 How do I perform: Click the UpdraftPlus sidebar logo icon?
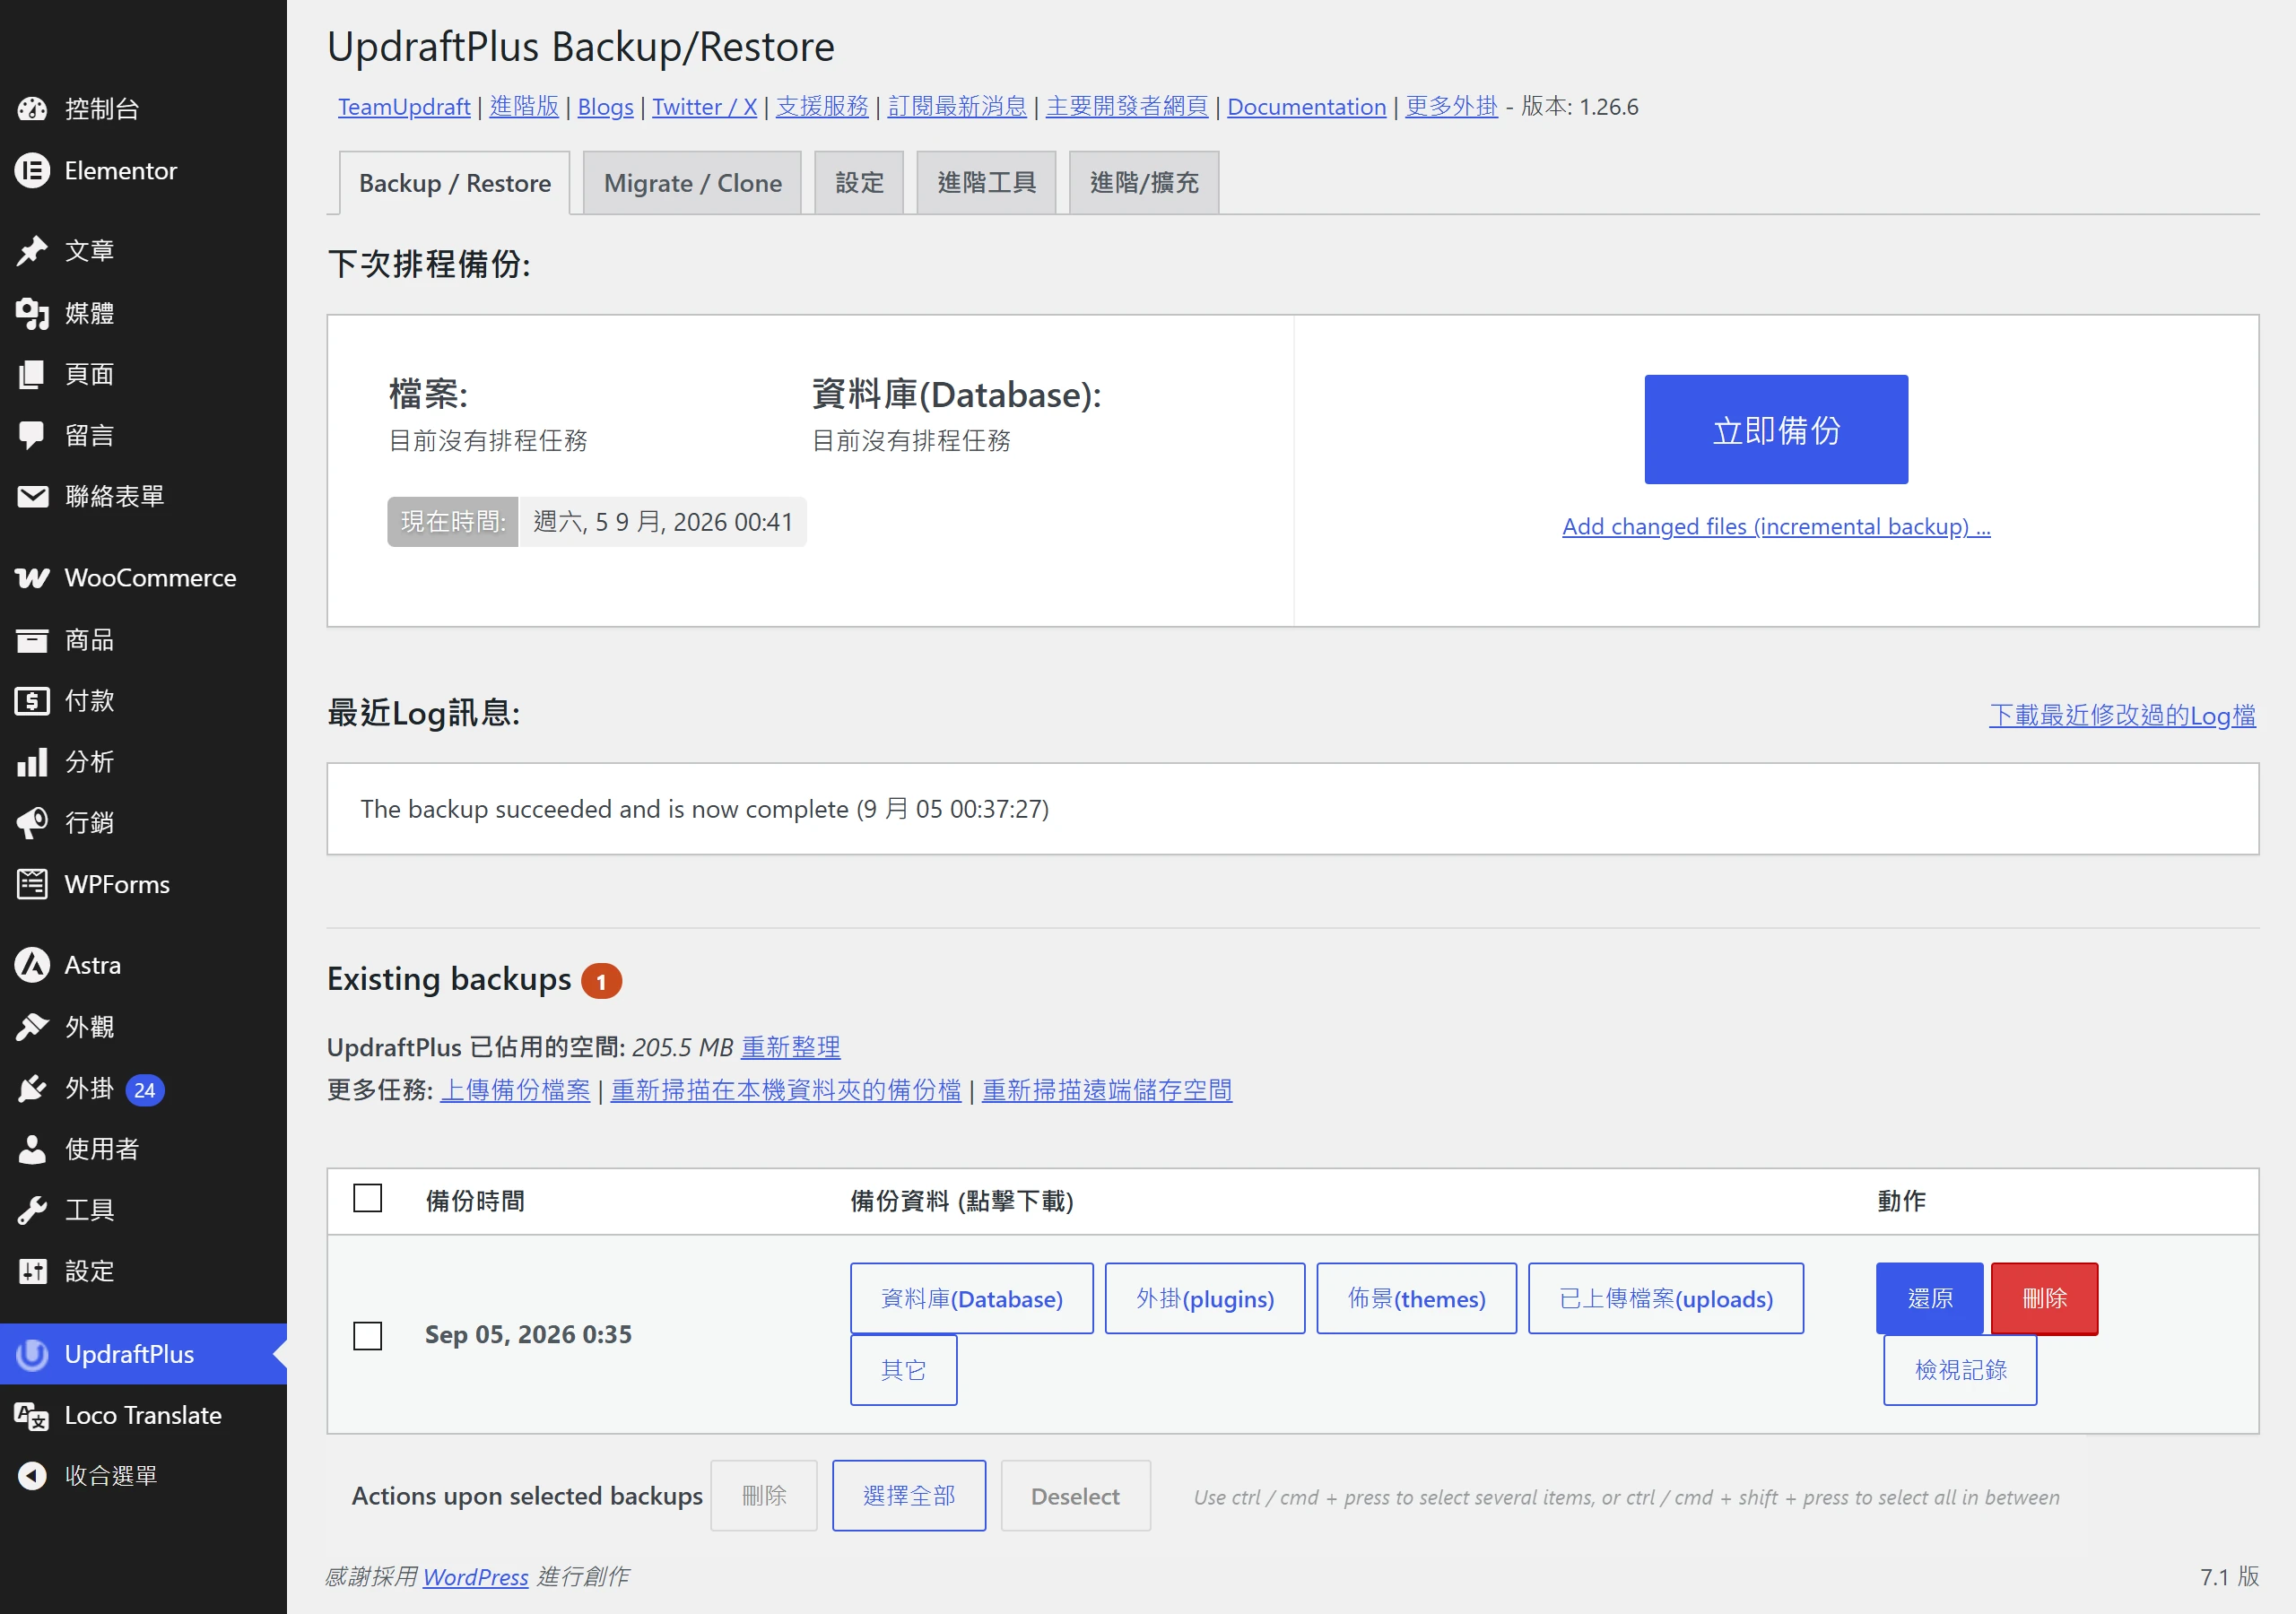click(x=32, y=1354)
